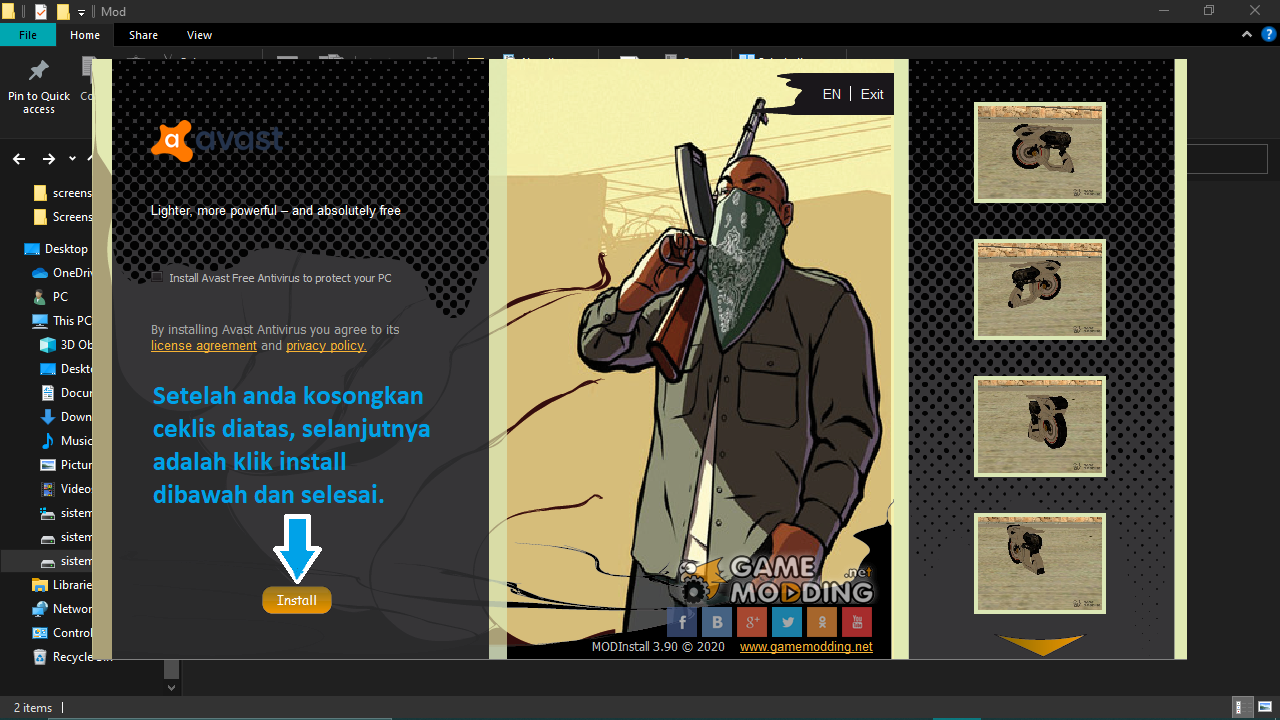Change language via the EN button

(831, 94)
